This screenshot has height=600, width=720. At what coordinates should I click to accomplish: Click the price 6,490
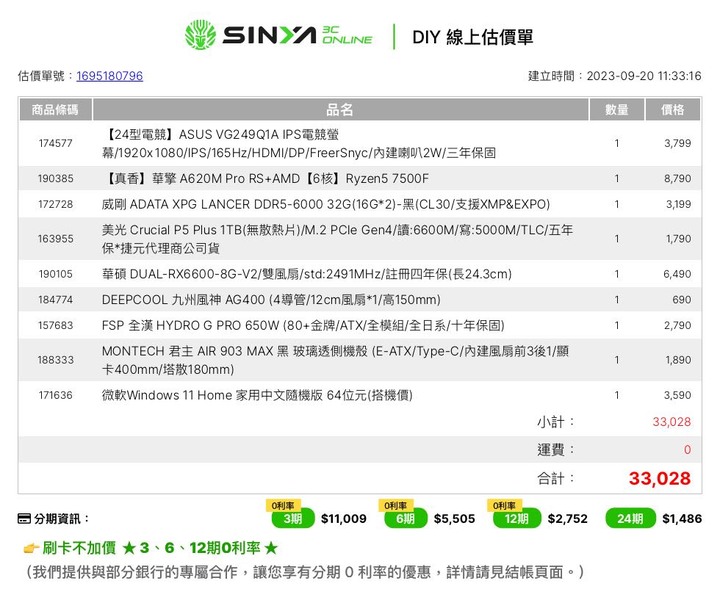tap(677, 274)
